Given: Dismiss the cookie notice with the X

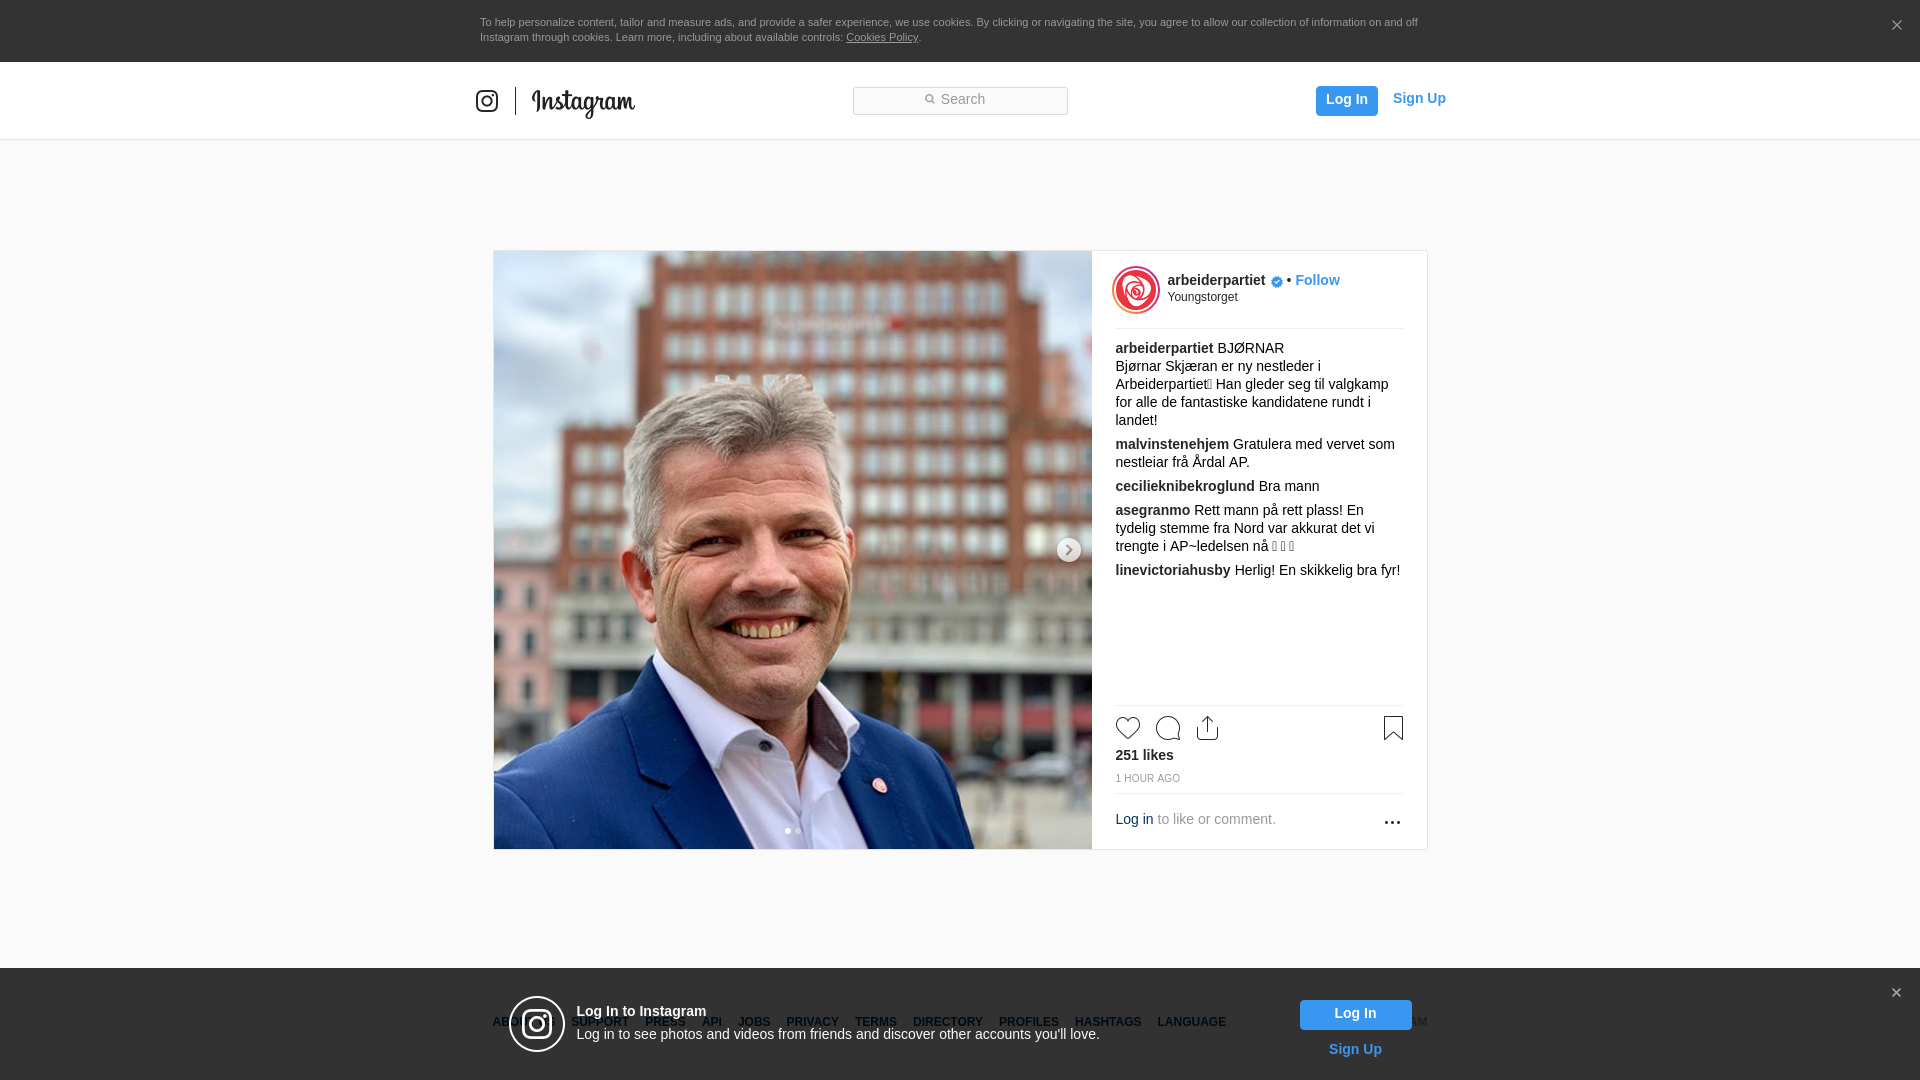Looking at the screenshot, I should (1896, 25).
